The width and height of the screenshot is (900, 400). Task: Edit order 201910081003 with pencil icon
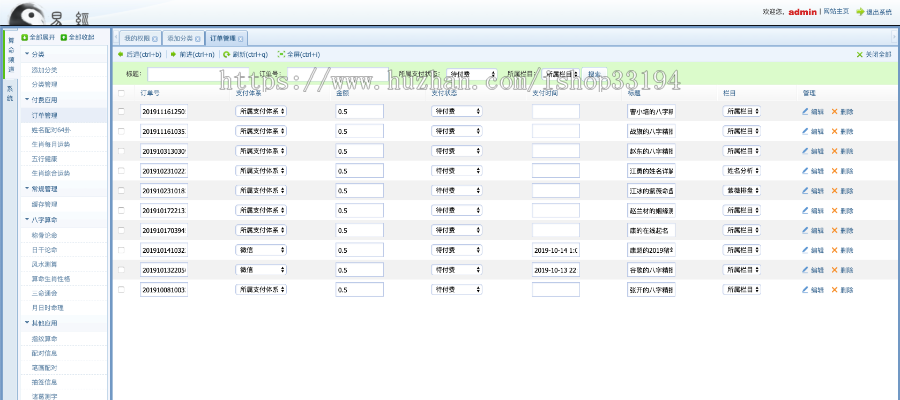pos(805,290)
